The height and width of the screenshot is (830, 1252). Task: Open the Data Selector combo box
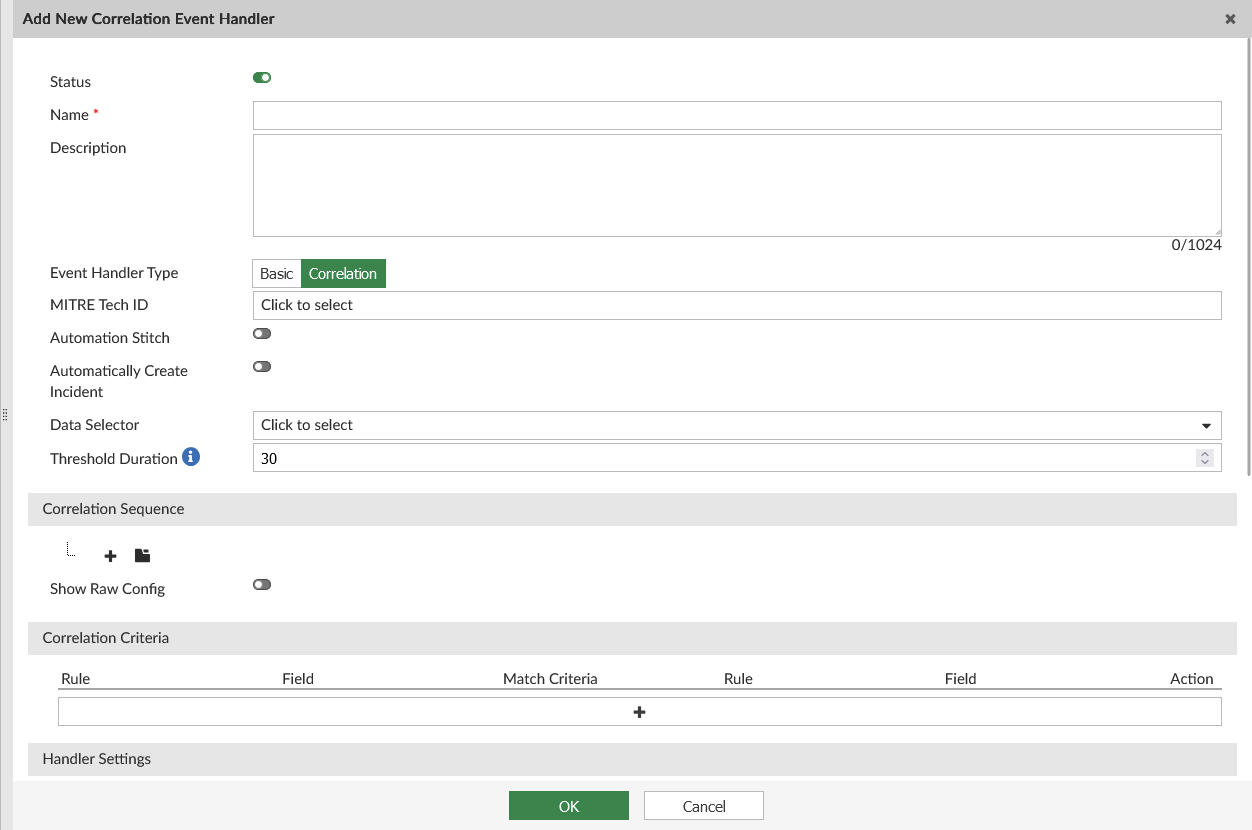pyautogui.click(x=700, y=425)
